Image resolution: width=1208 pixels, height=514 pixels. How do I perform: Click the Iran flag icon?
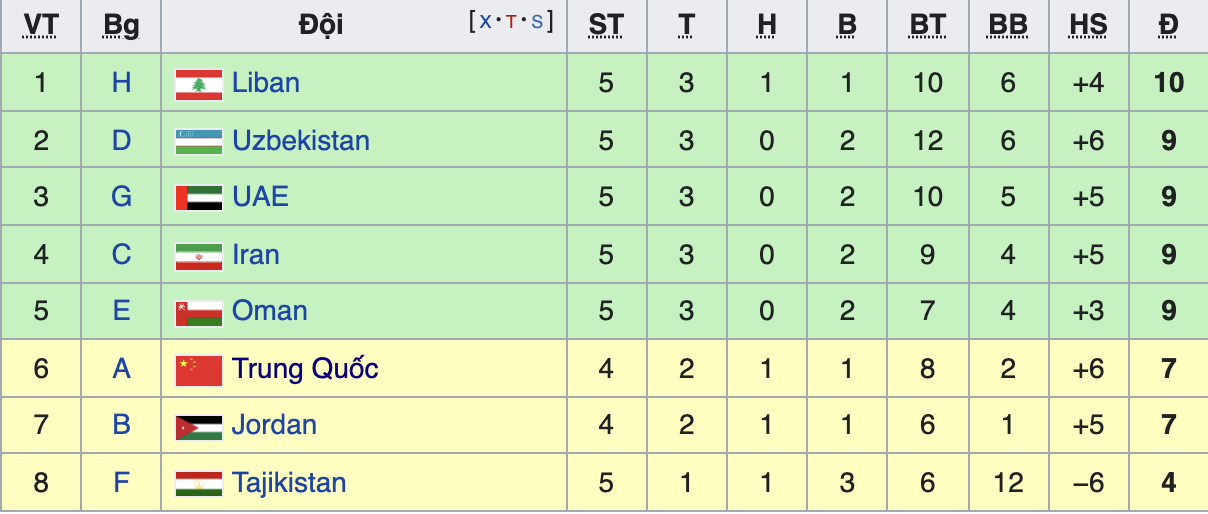coord(198,256)
